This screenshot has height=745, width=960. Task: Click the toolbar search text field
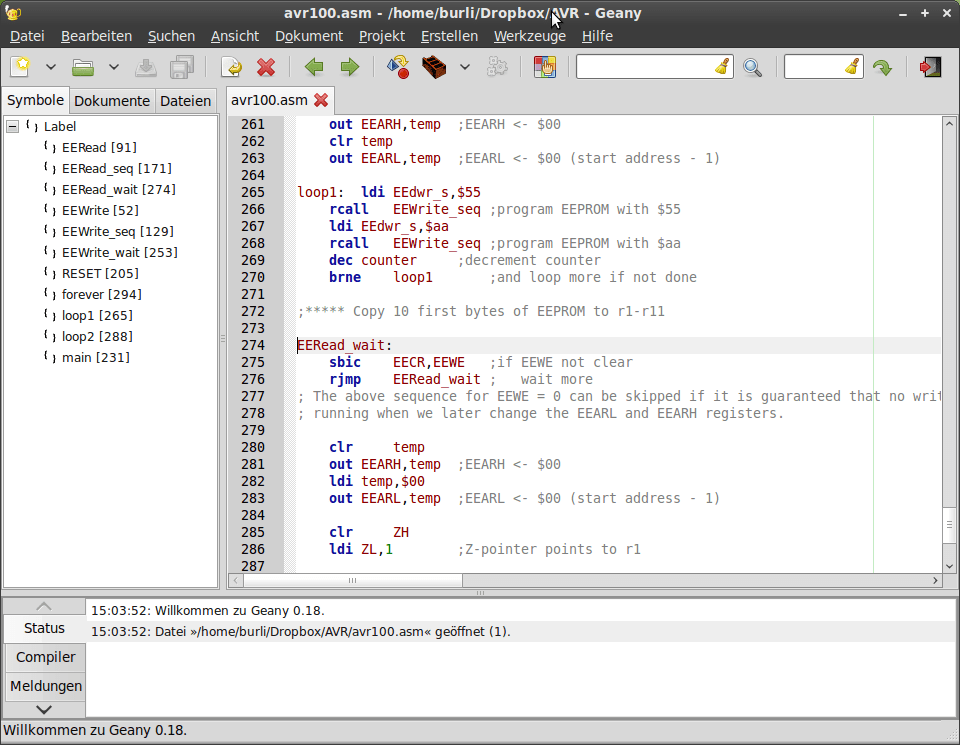[645, 67]
